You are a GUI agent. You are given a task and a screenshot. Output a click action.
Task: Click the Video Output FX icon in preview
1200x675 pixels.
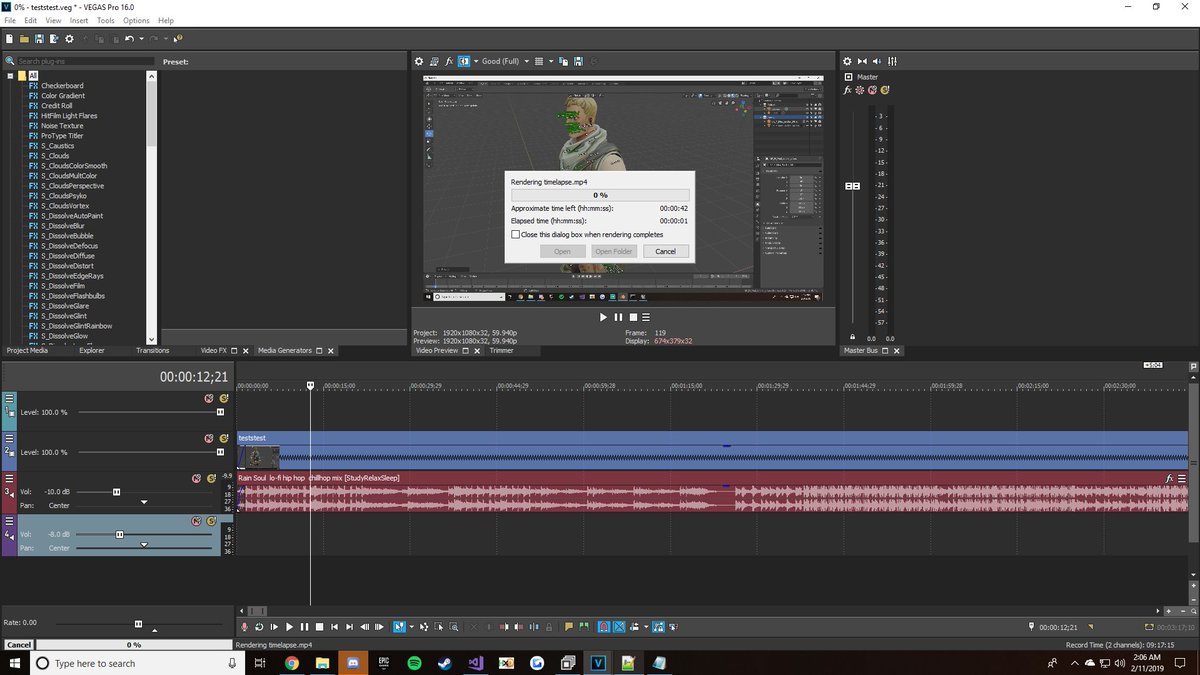pos(449,62)
